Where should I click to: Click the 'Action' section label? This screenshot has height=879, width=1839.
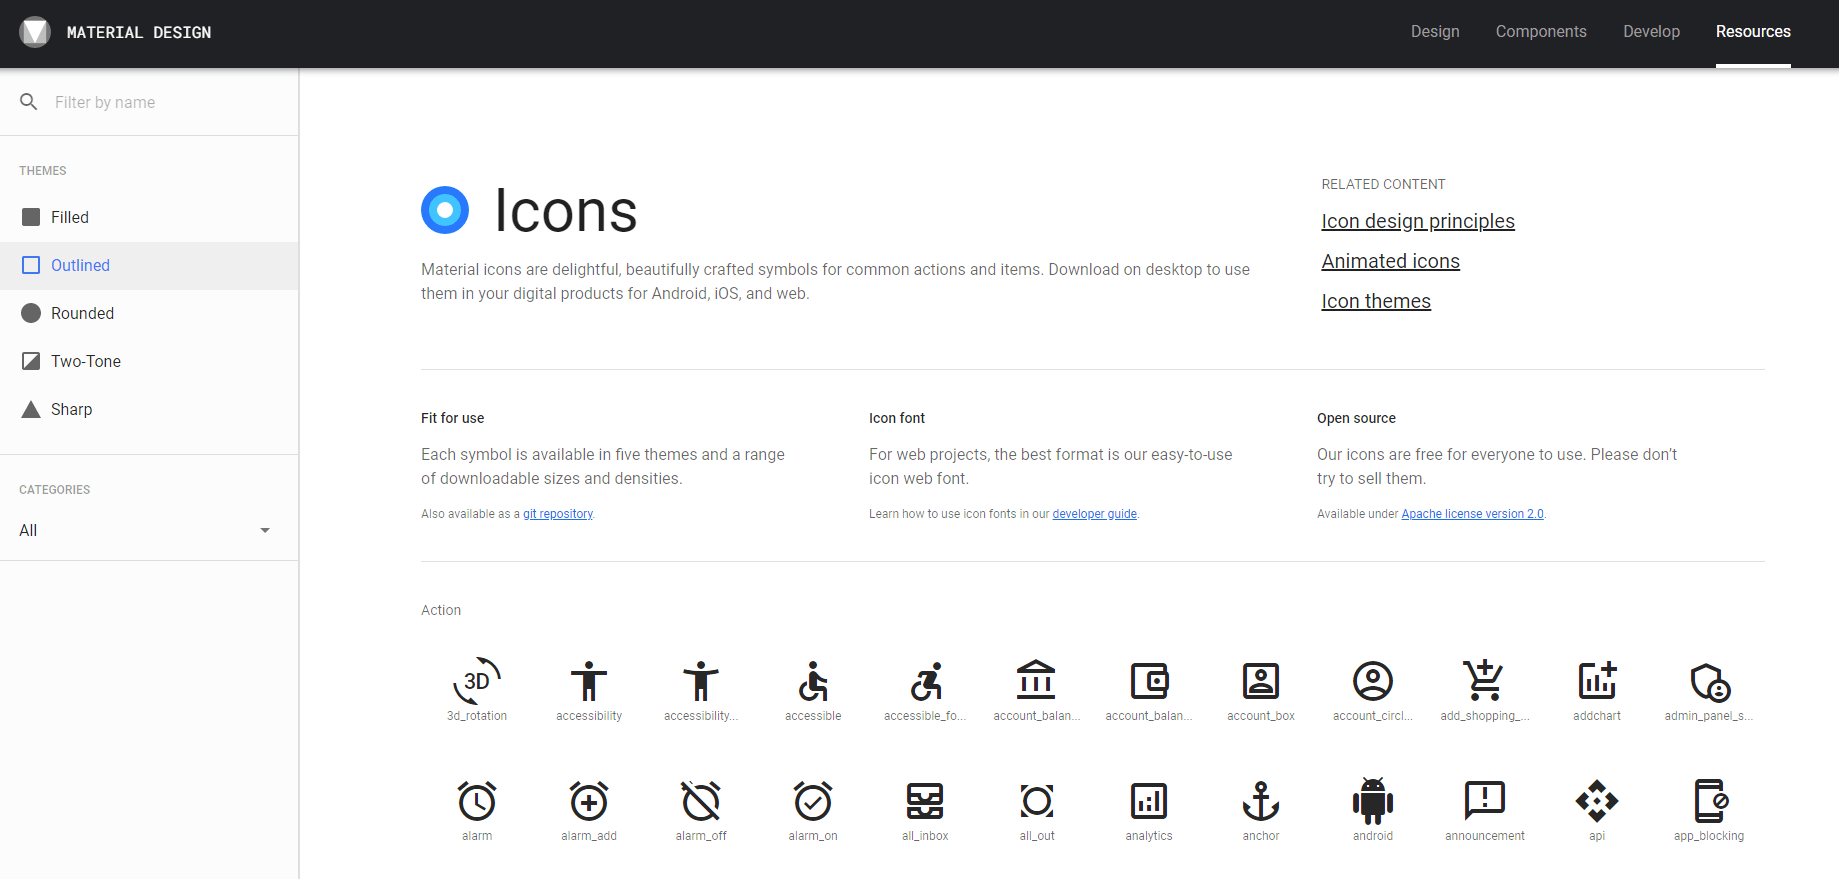click(x=441, y=610)
